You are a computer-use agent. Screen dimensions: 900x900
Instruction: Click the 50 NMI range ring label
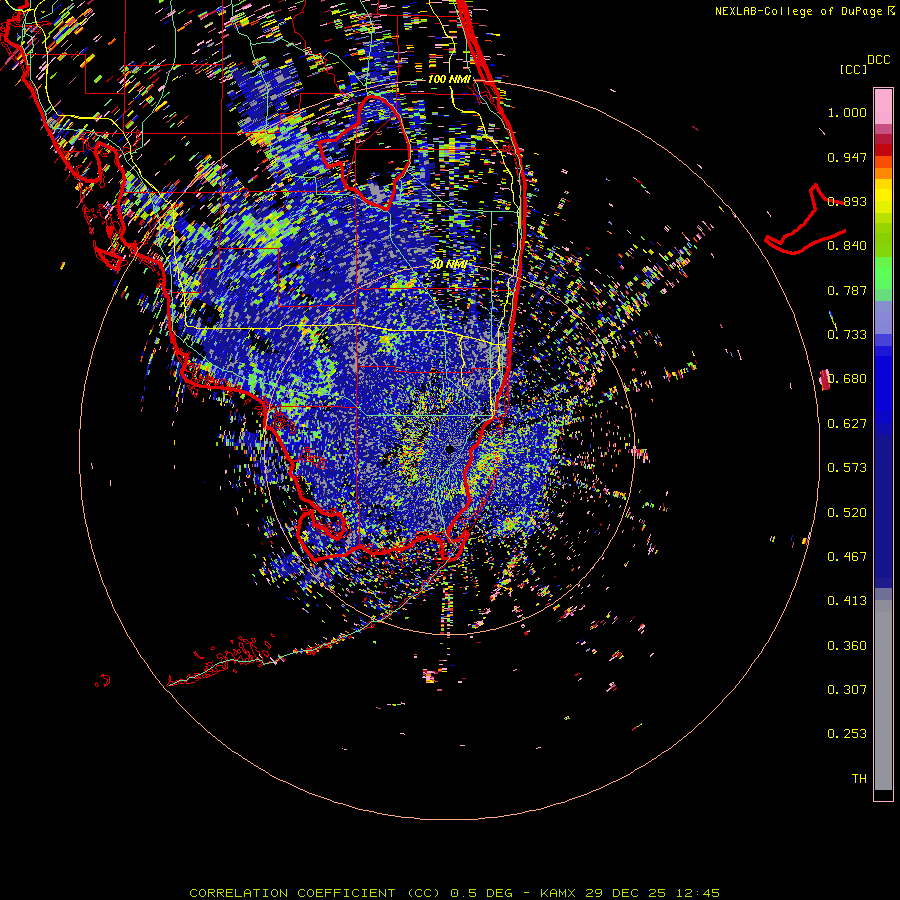449,265
